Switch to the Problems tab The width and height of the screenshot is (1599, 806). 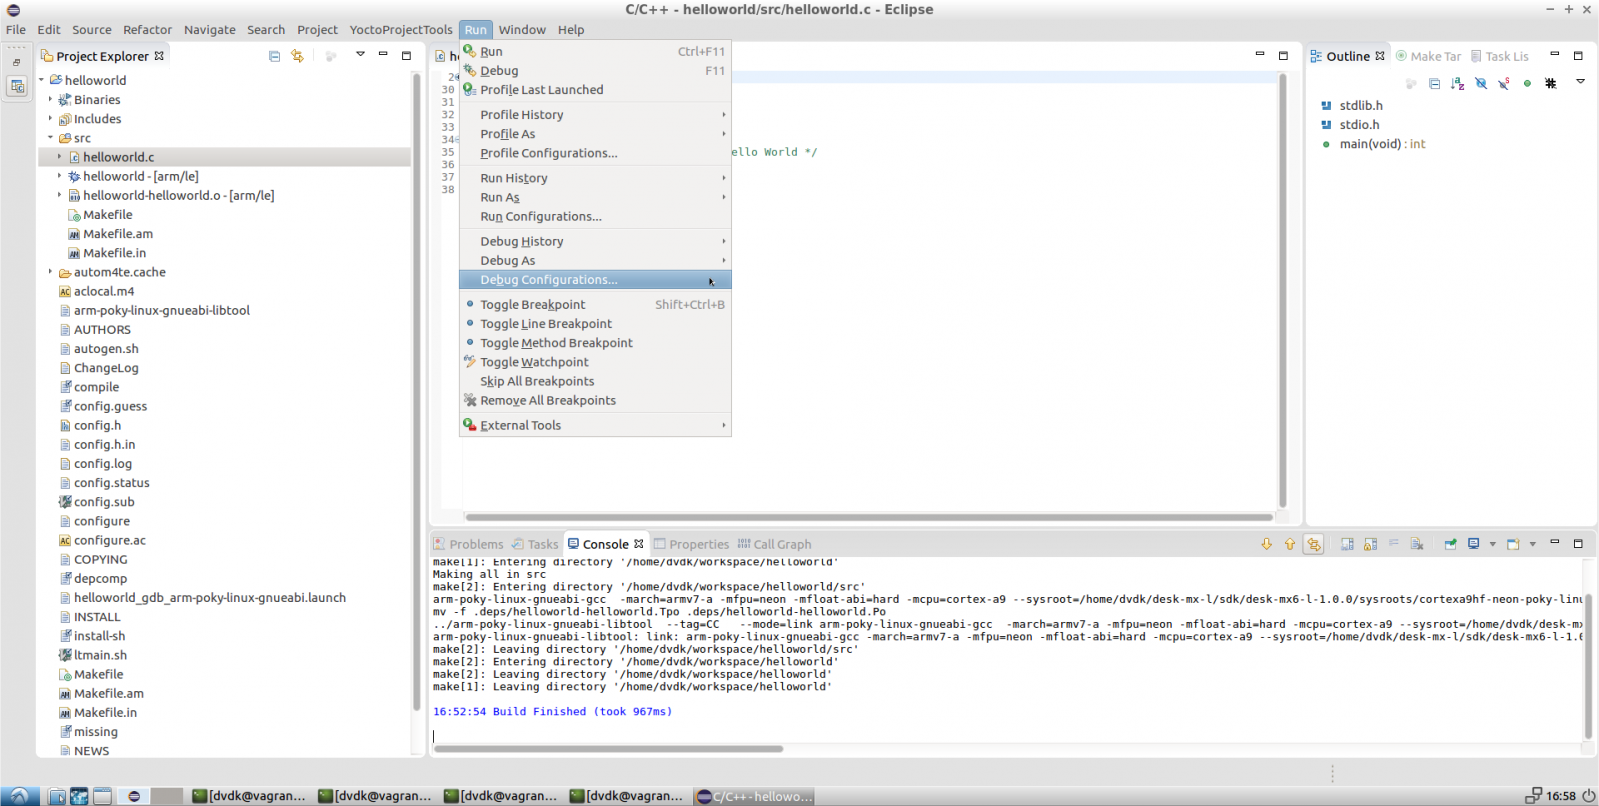coord(468,544)
